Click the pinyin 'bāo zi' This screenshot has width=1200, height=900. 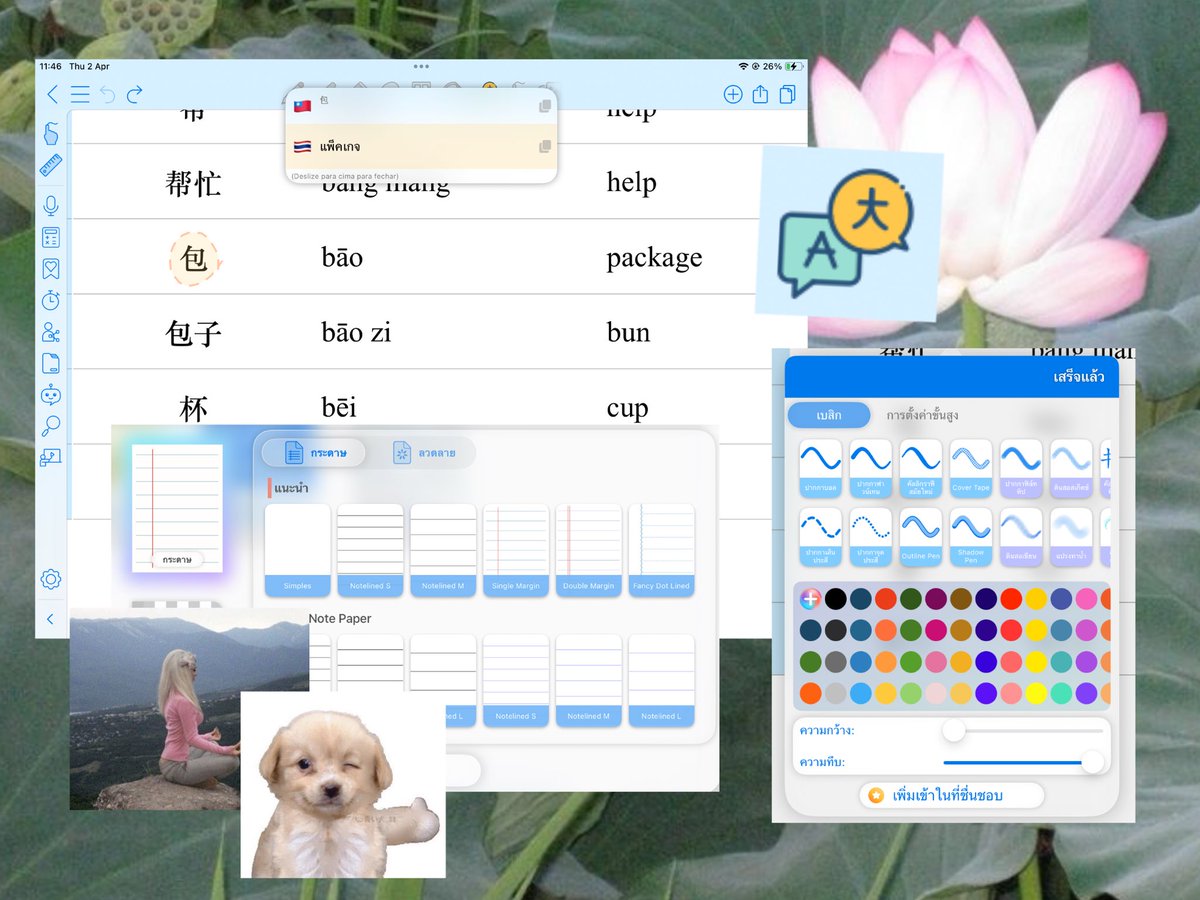coord(356,333)
